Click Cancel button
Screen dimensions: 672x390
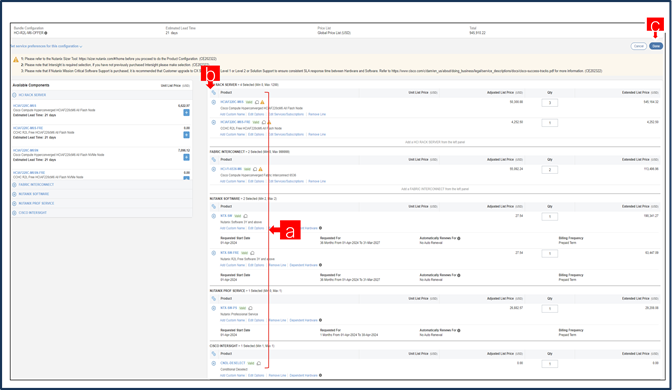639,46
